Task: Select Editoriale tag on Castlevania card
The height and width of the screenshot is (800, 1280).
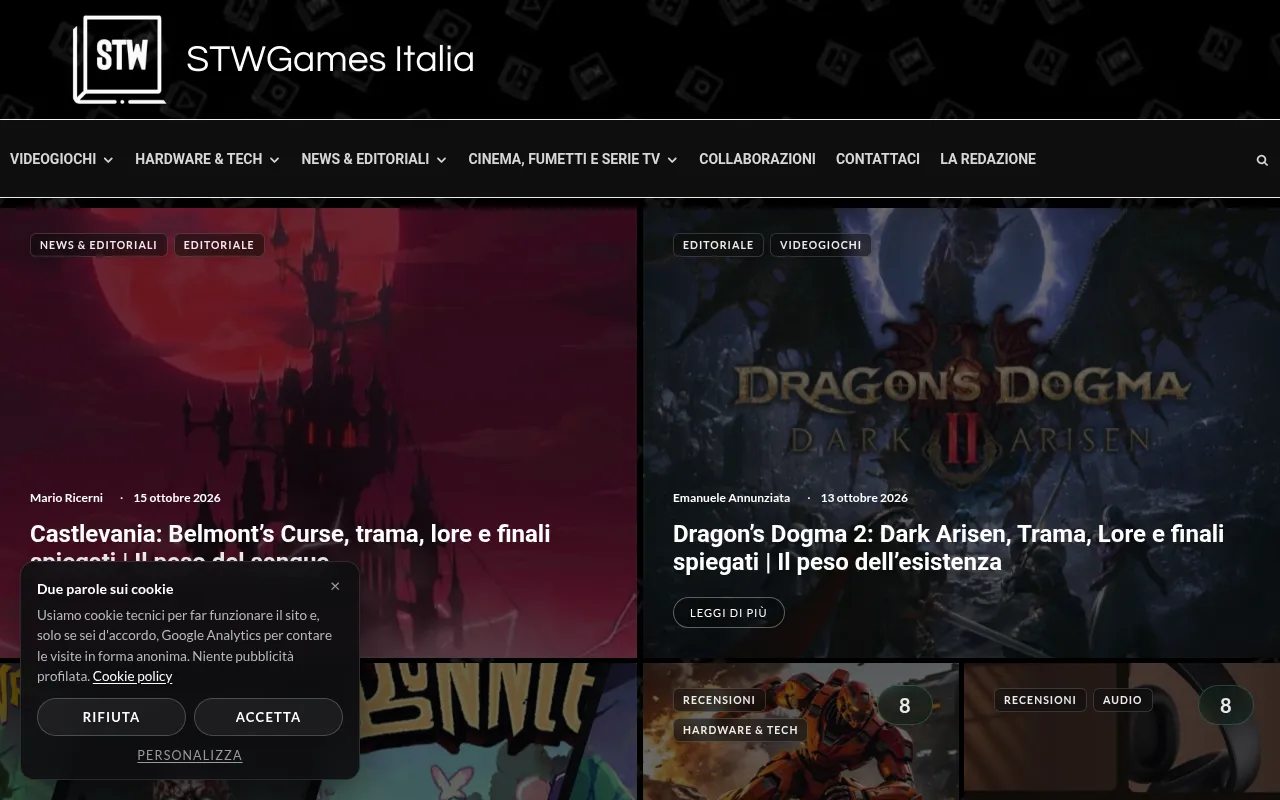Action: pos(219,245)
